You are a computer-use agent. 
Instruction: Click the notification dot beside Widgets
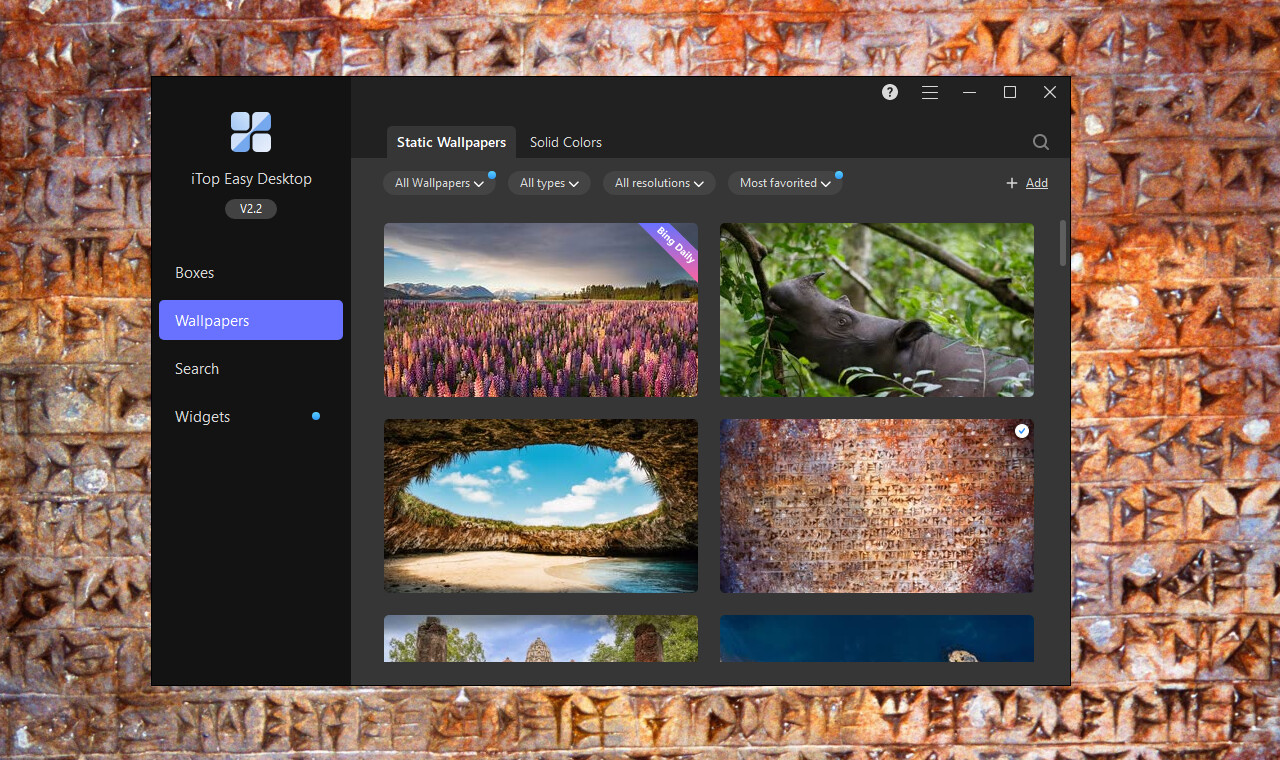pos(316,415)
